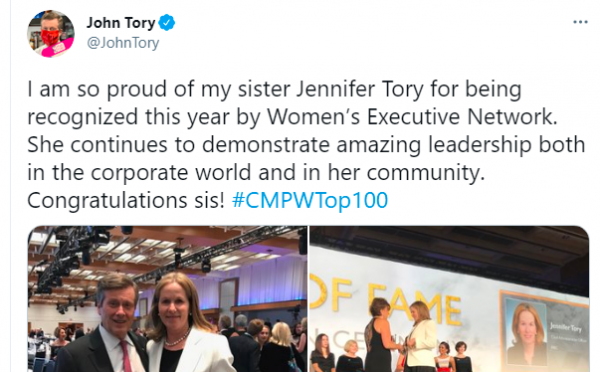Click the blue verified badge next to the name
The image size is (600, 372).
[167, 23]
